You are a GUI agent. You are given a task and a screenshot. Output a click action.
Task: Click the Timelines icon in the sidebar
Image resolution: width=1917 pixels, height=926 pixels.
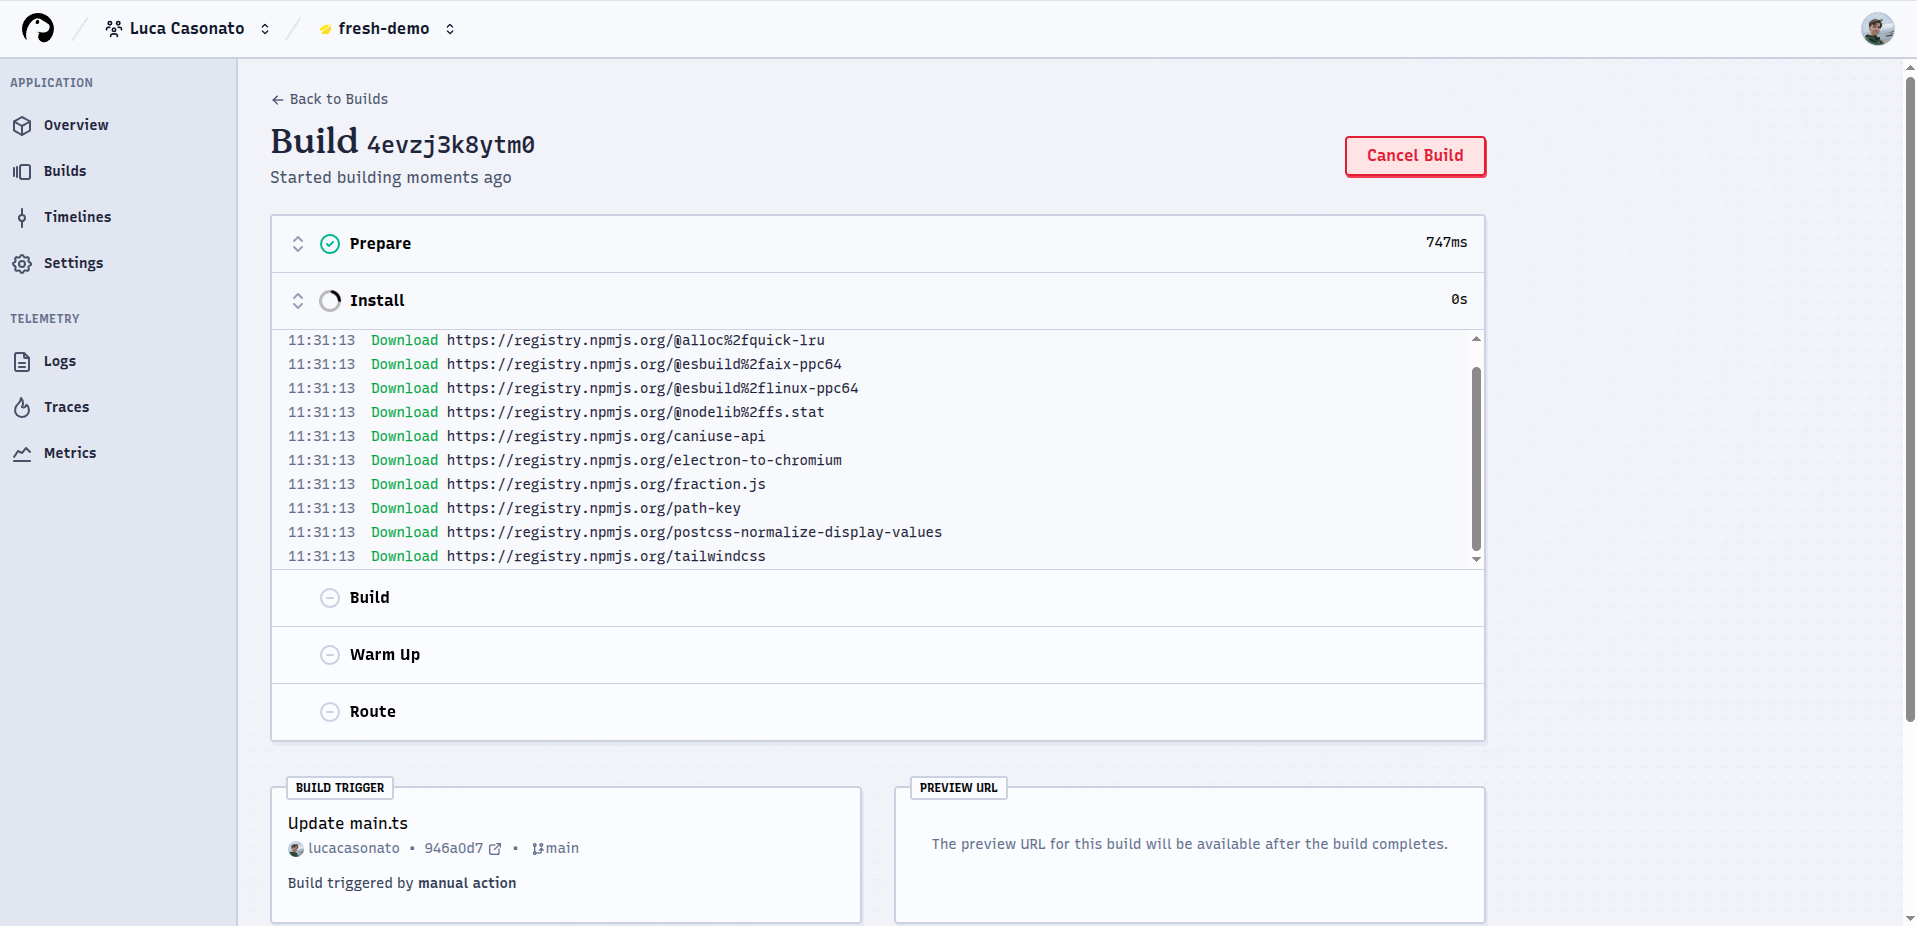[22, 217]
